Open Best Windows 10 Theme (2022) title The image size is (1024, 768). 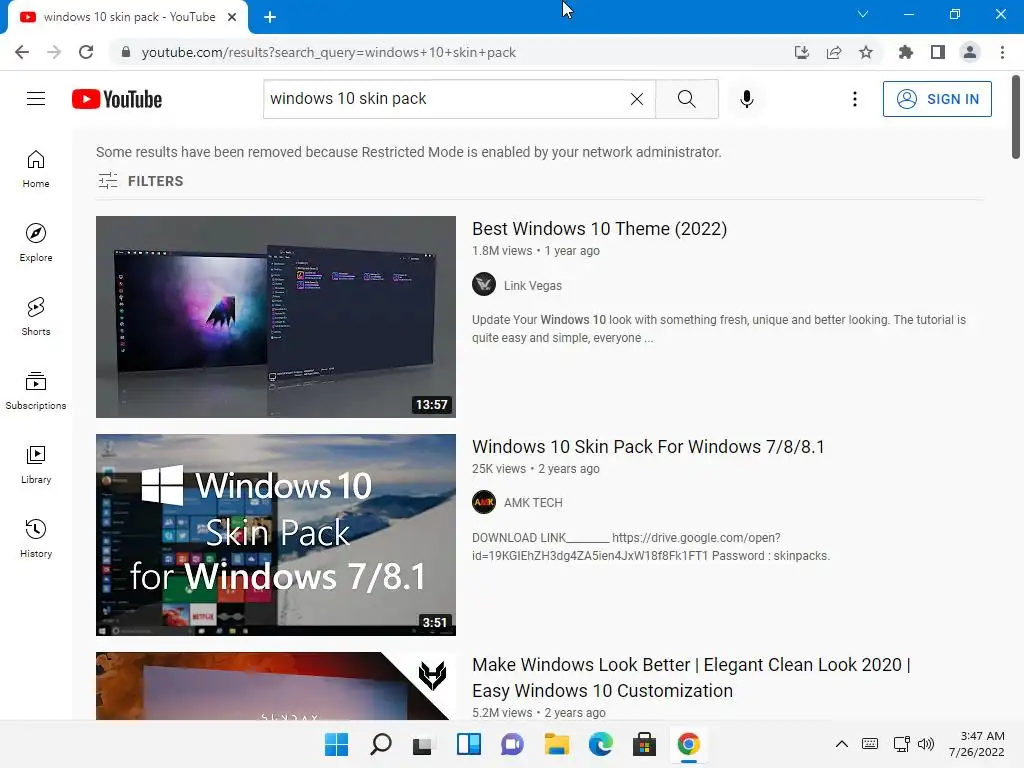pos(600,229)
